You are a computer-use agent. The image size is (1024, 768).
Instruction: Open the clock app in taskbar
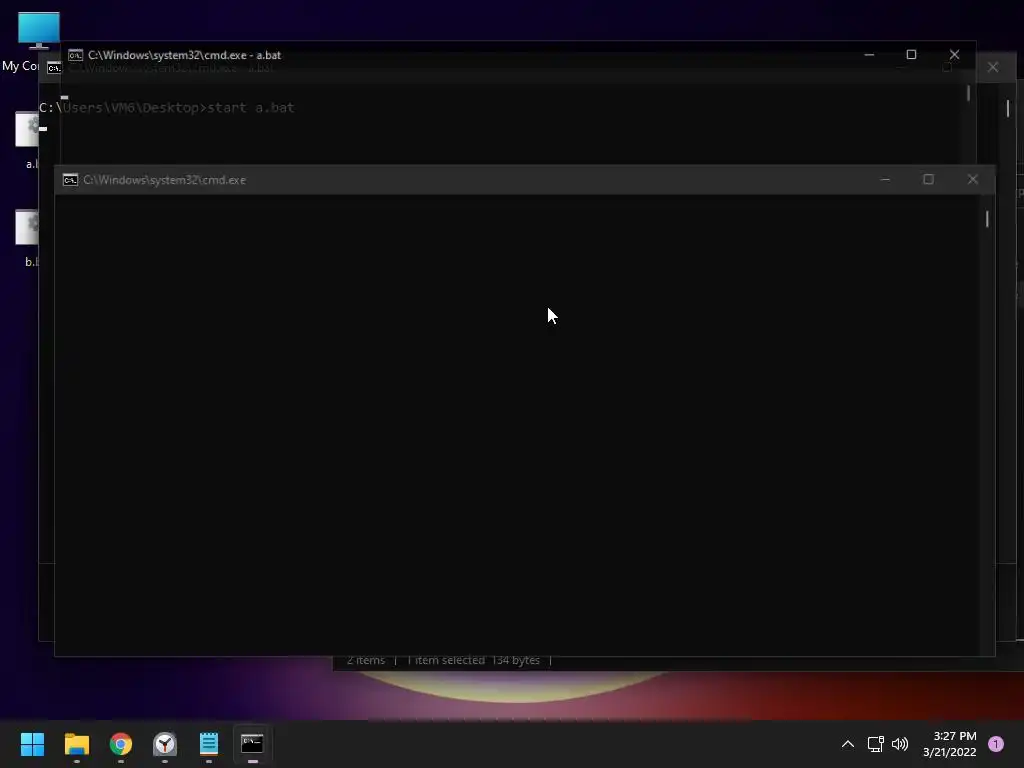[x=165, y=744]
